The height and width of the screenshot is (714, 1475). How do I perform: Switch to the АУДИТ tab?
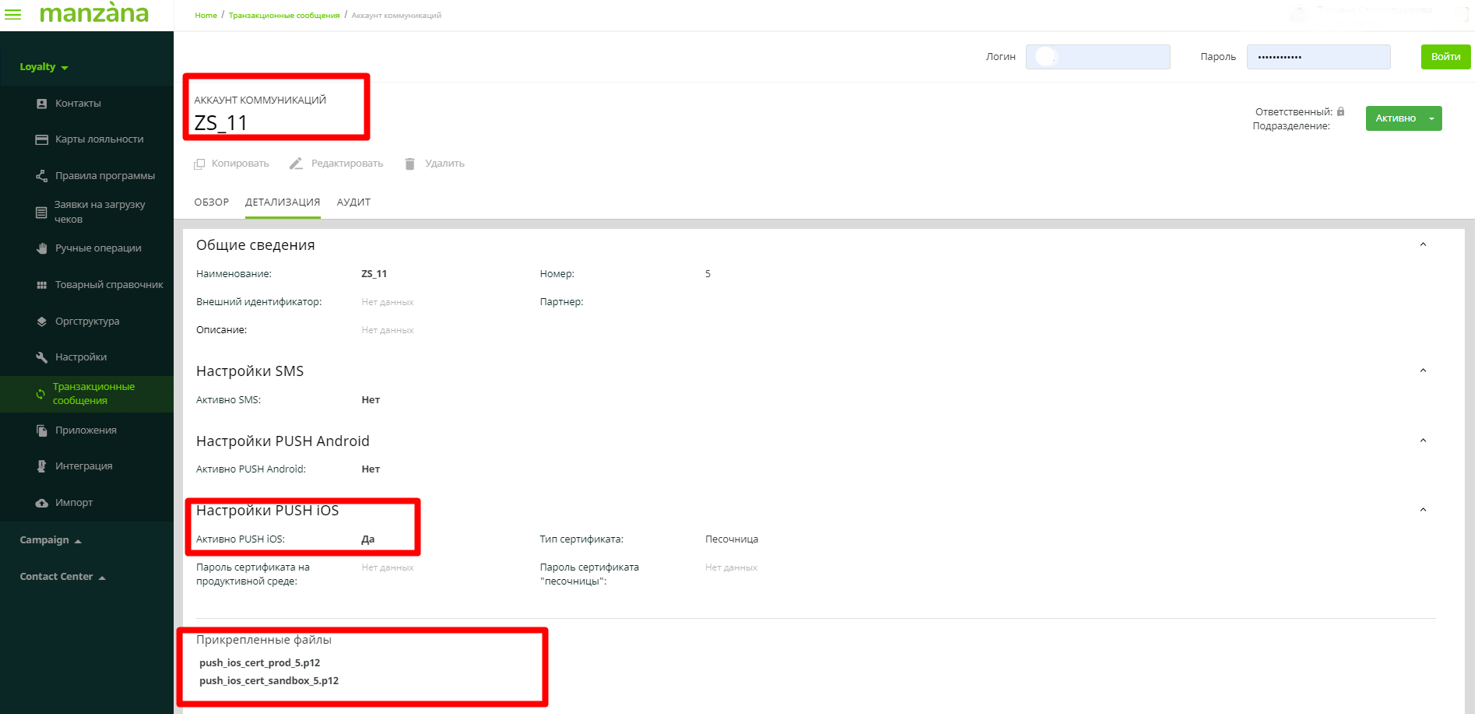point(353,202)
